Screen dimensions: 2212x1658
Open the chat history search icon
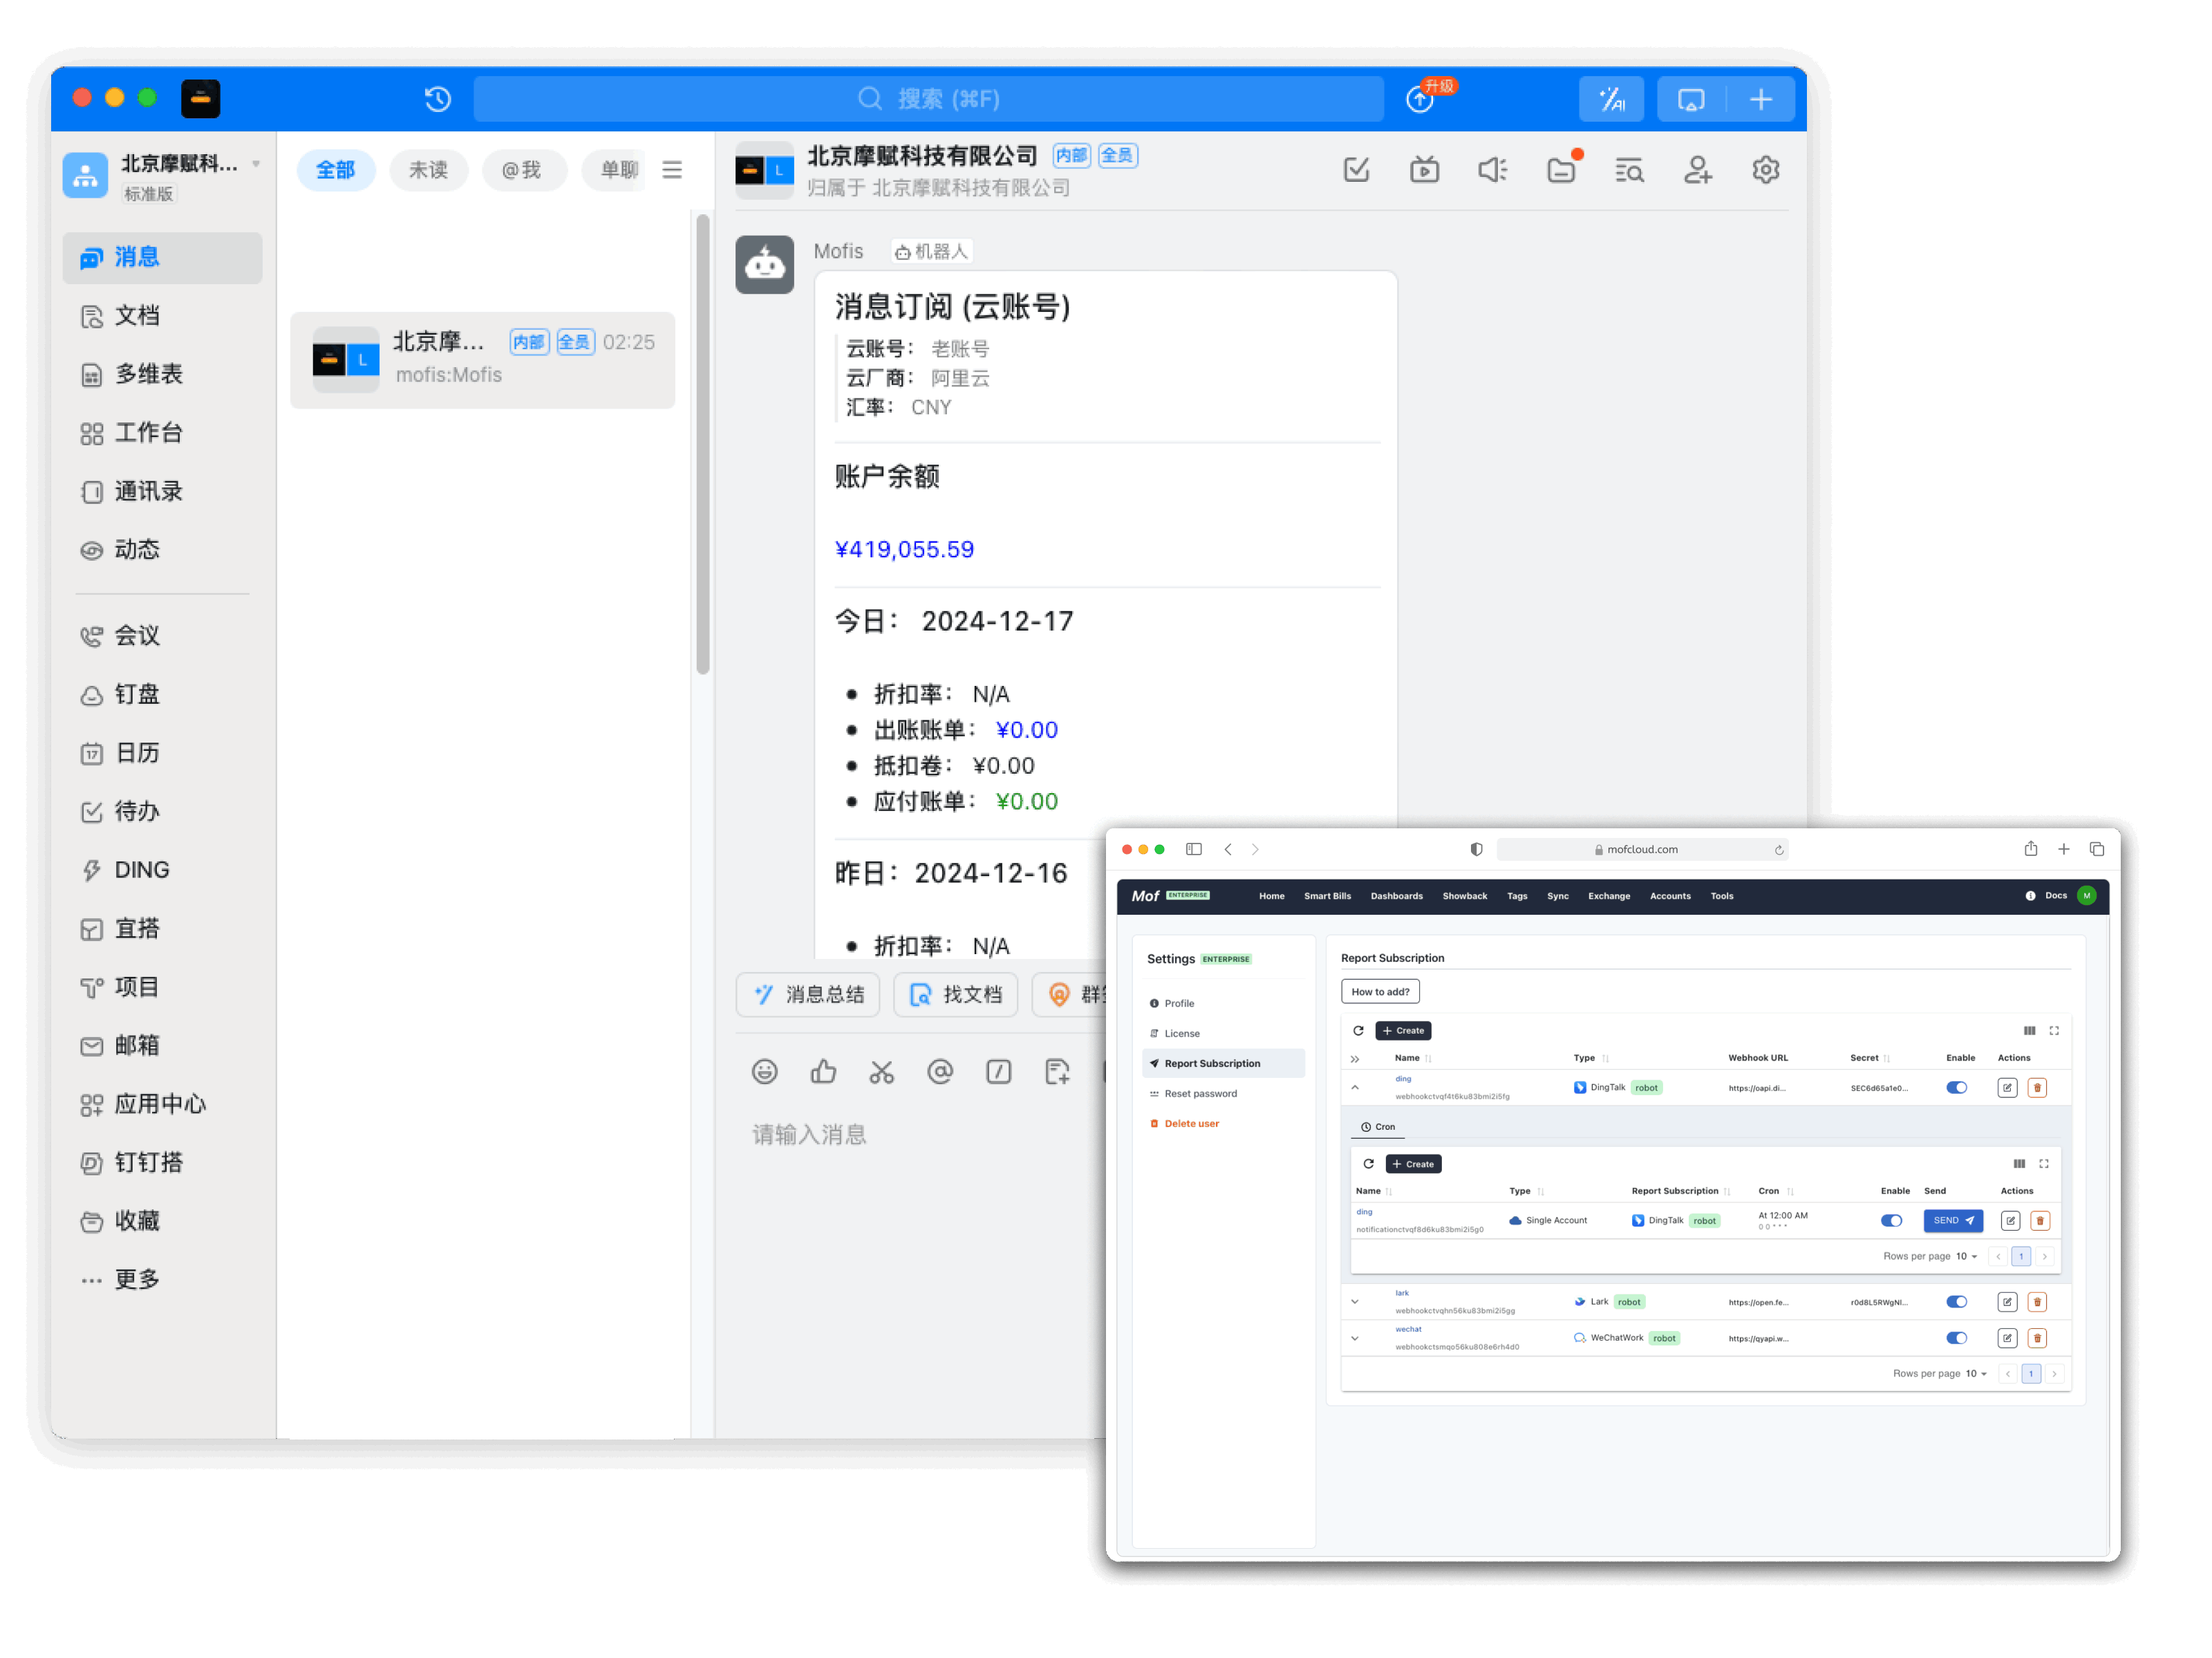[x=1629, y=170]
